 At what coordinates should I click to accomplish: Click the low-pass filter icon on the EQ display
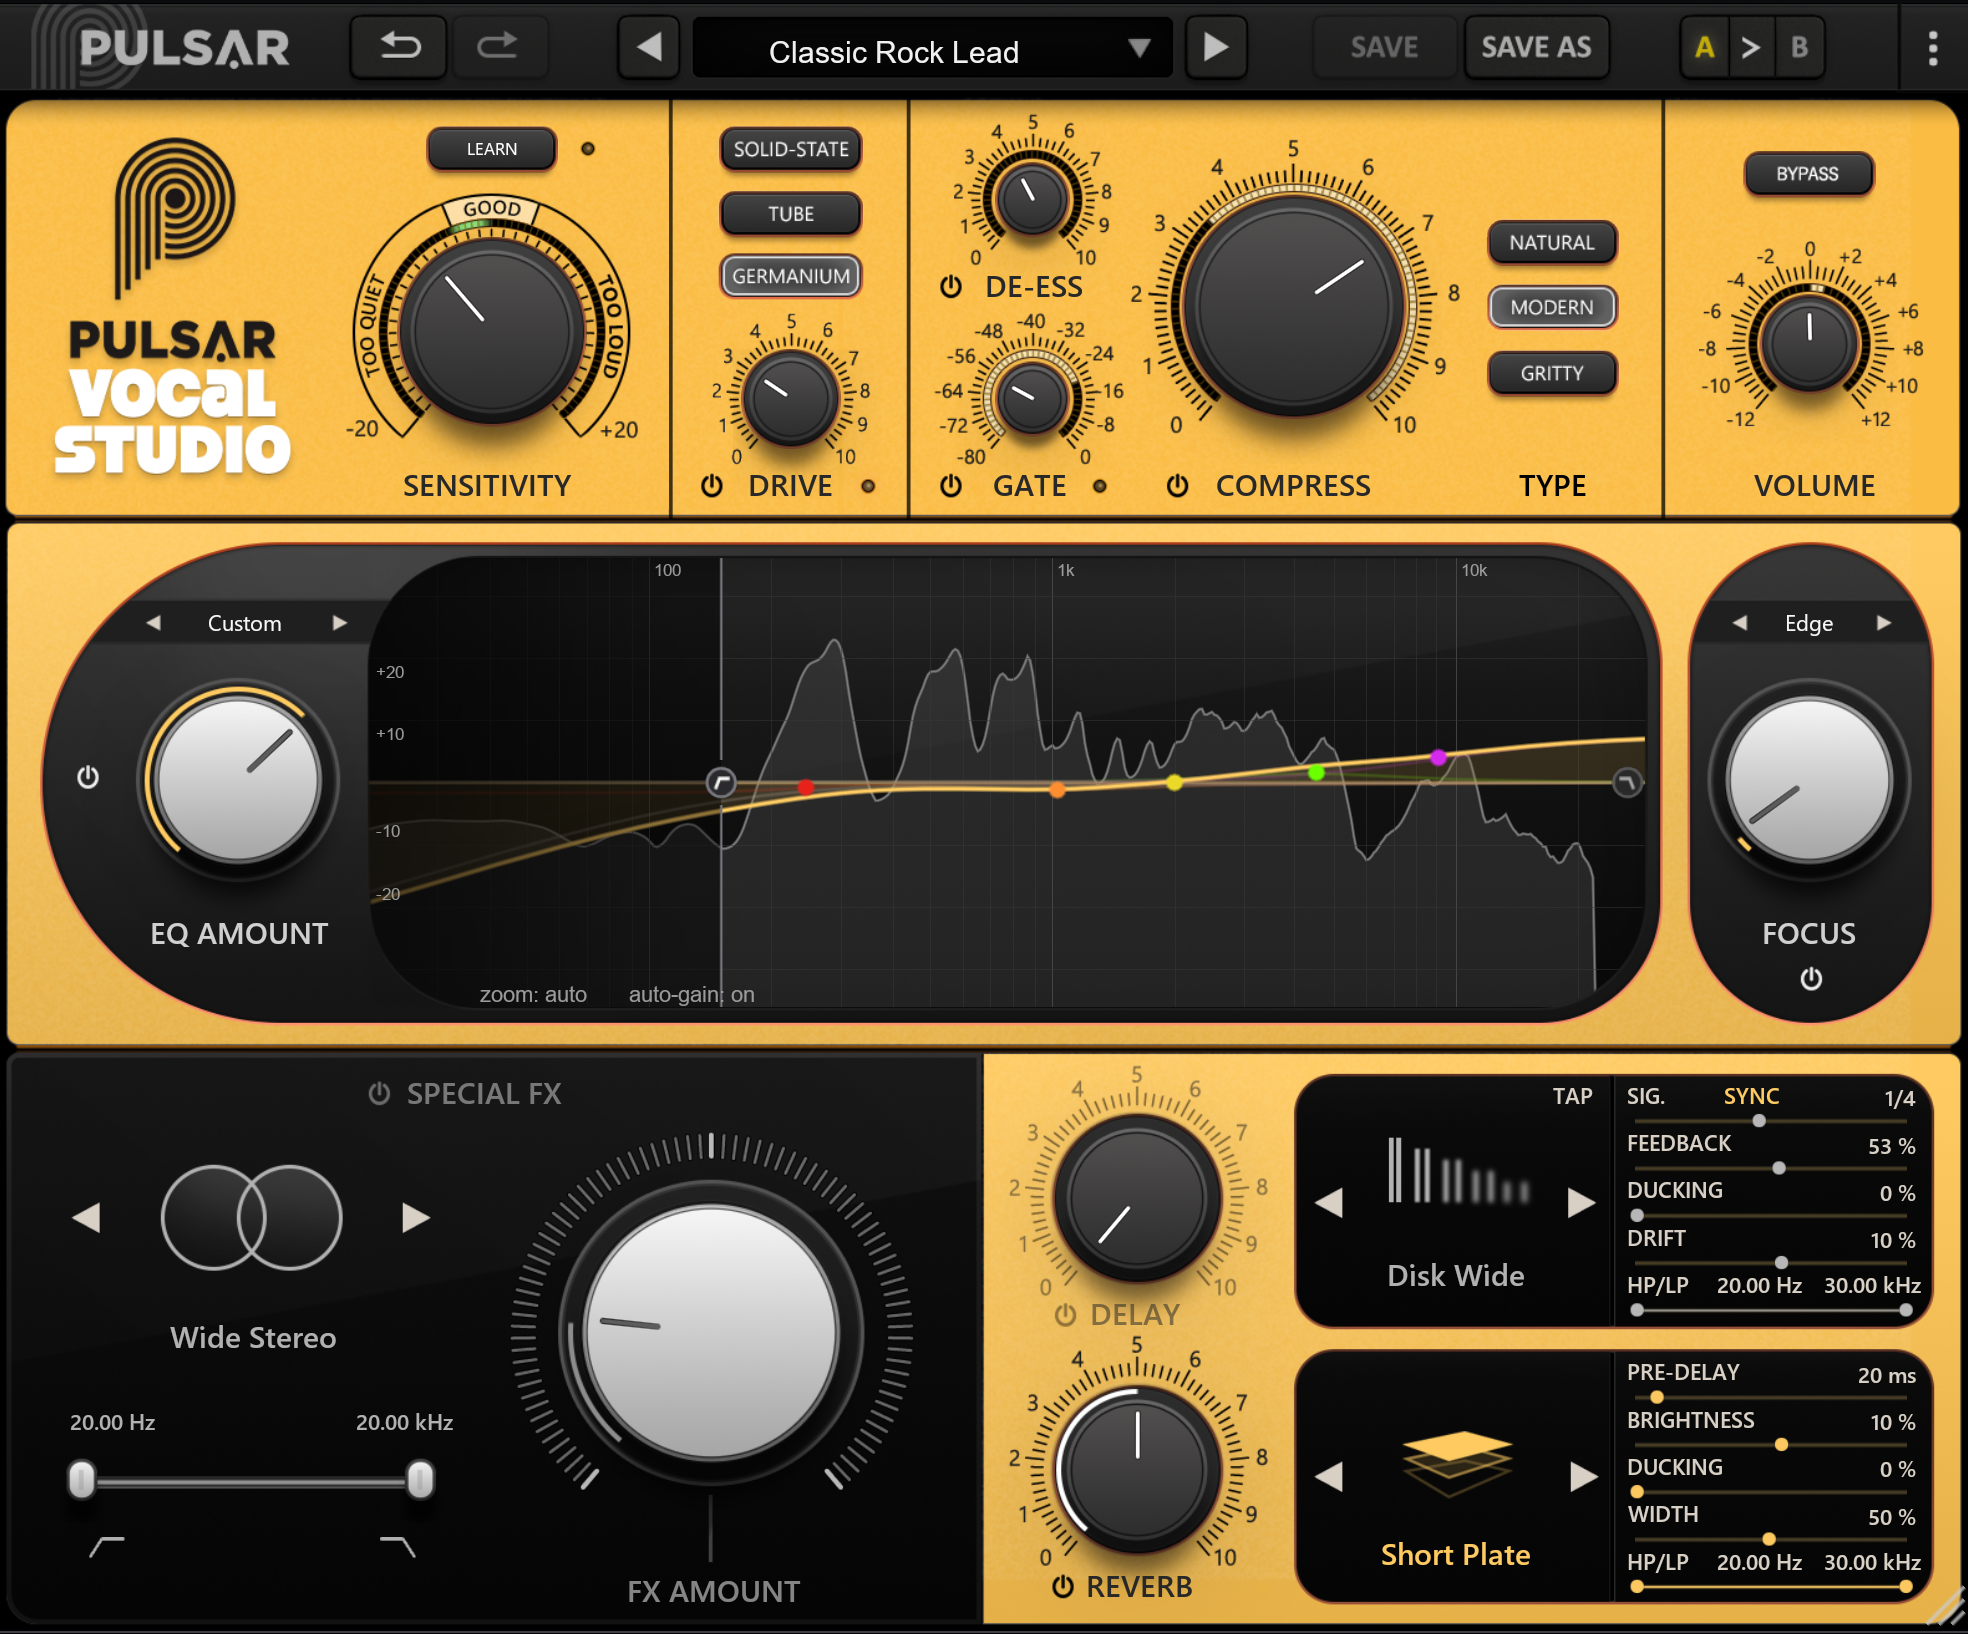tap(1626, 783)
